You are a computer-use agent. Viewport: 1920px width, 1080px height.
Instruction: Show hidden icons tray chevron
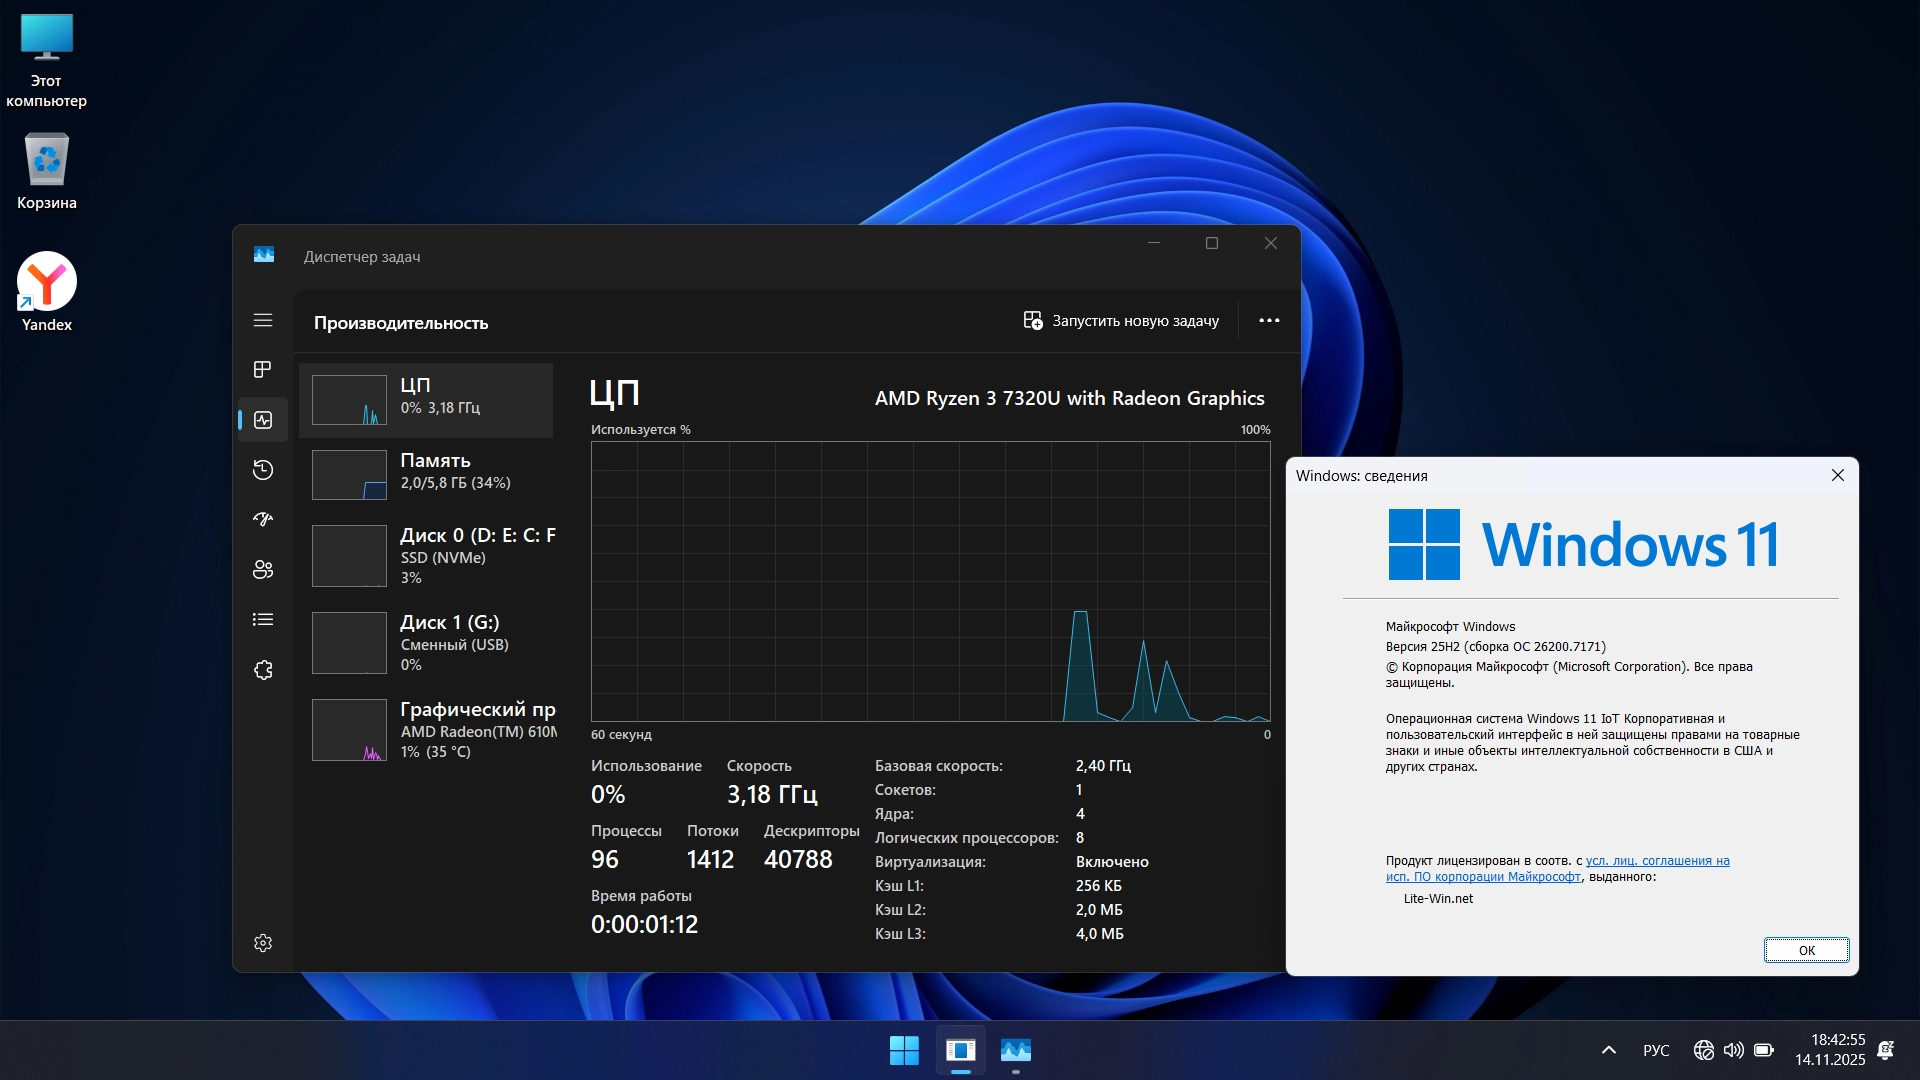point(1608,1050)
